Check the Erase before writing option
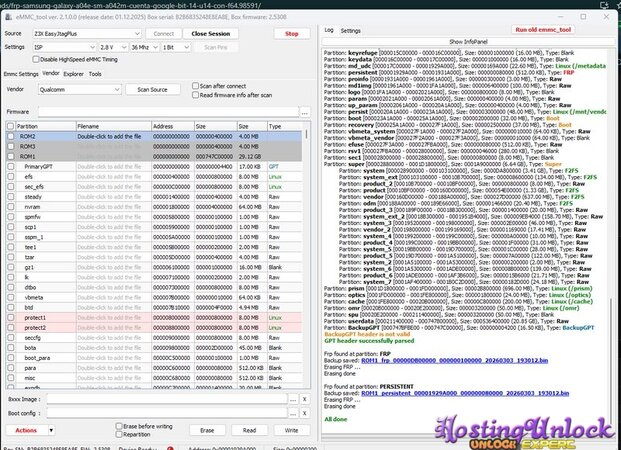621x450 pixels. [118, 425]
